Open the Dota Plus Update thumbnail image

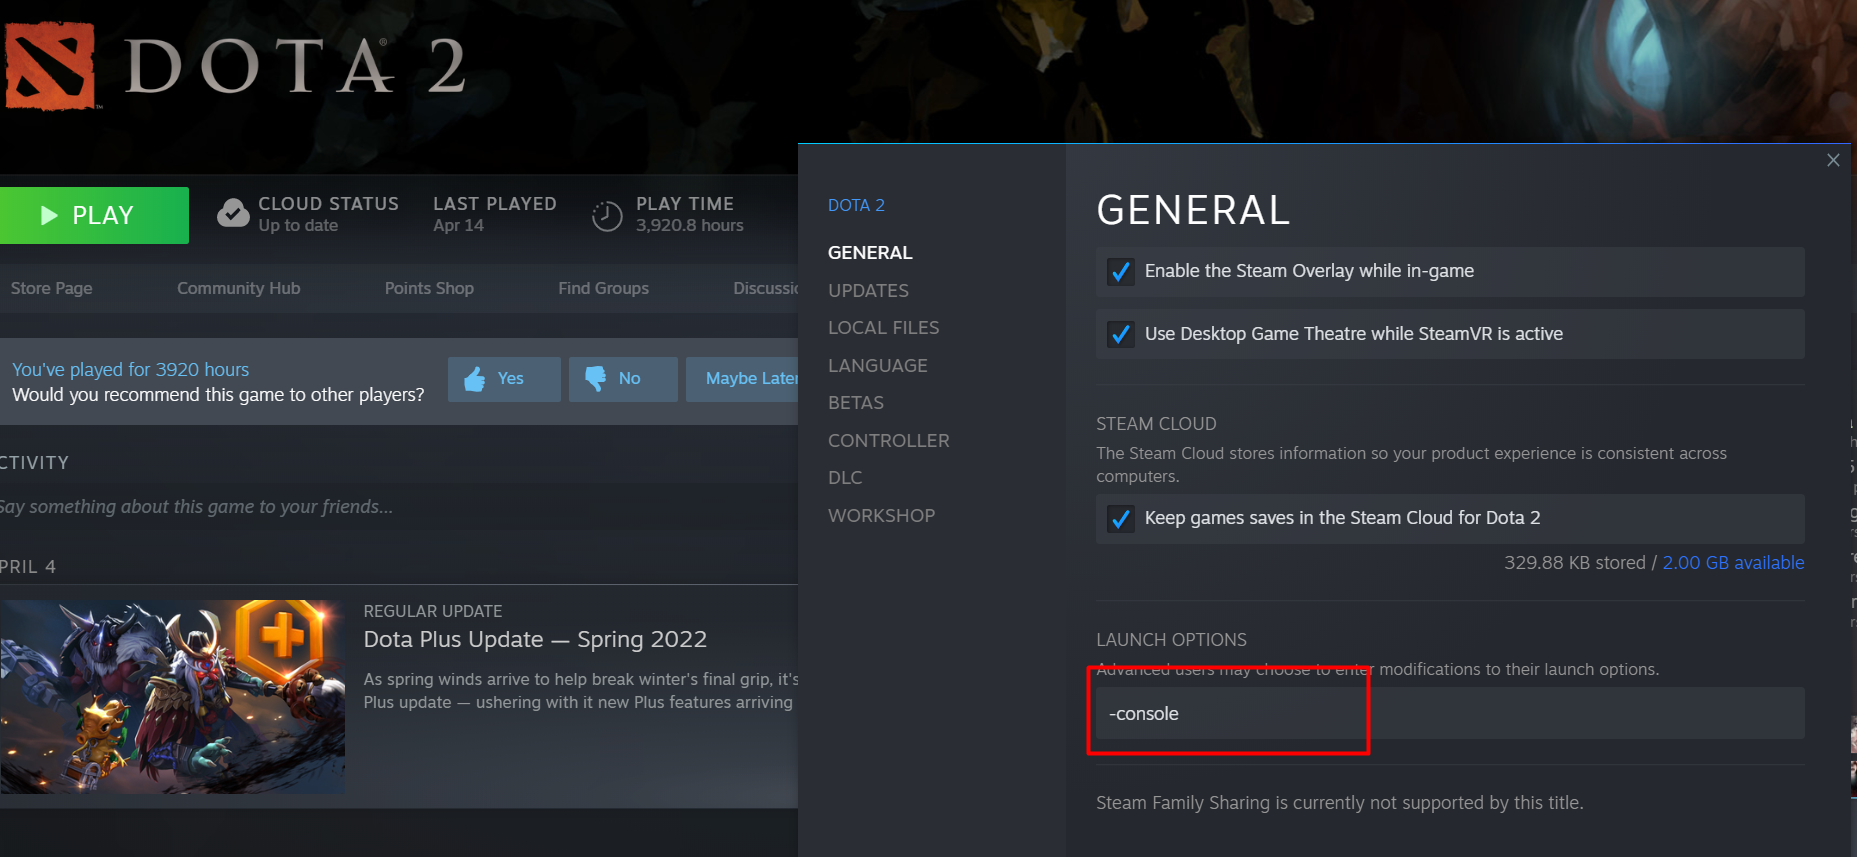pos(172,697)
